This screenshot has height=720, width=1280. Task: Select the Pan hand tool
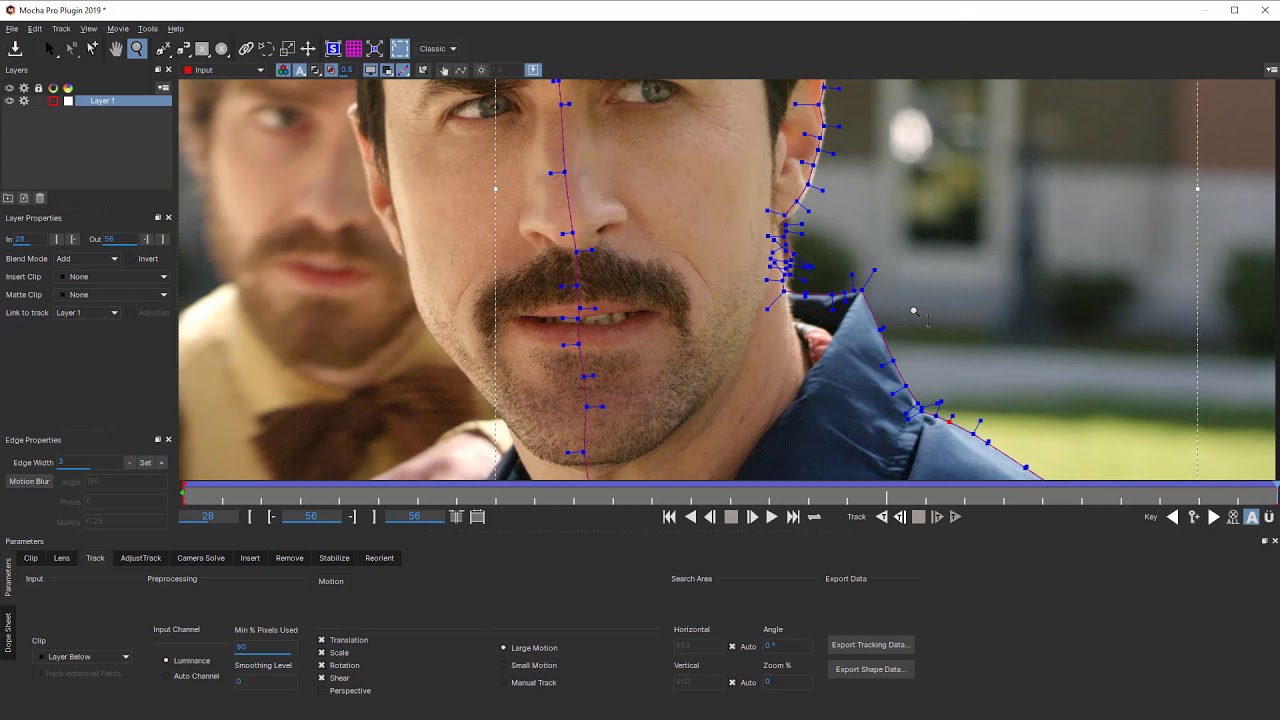116,48
